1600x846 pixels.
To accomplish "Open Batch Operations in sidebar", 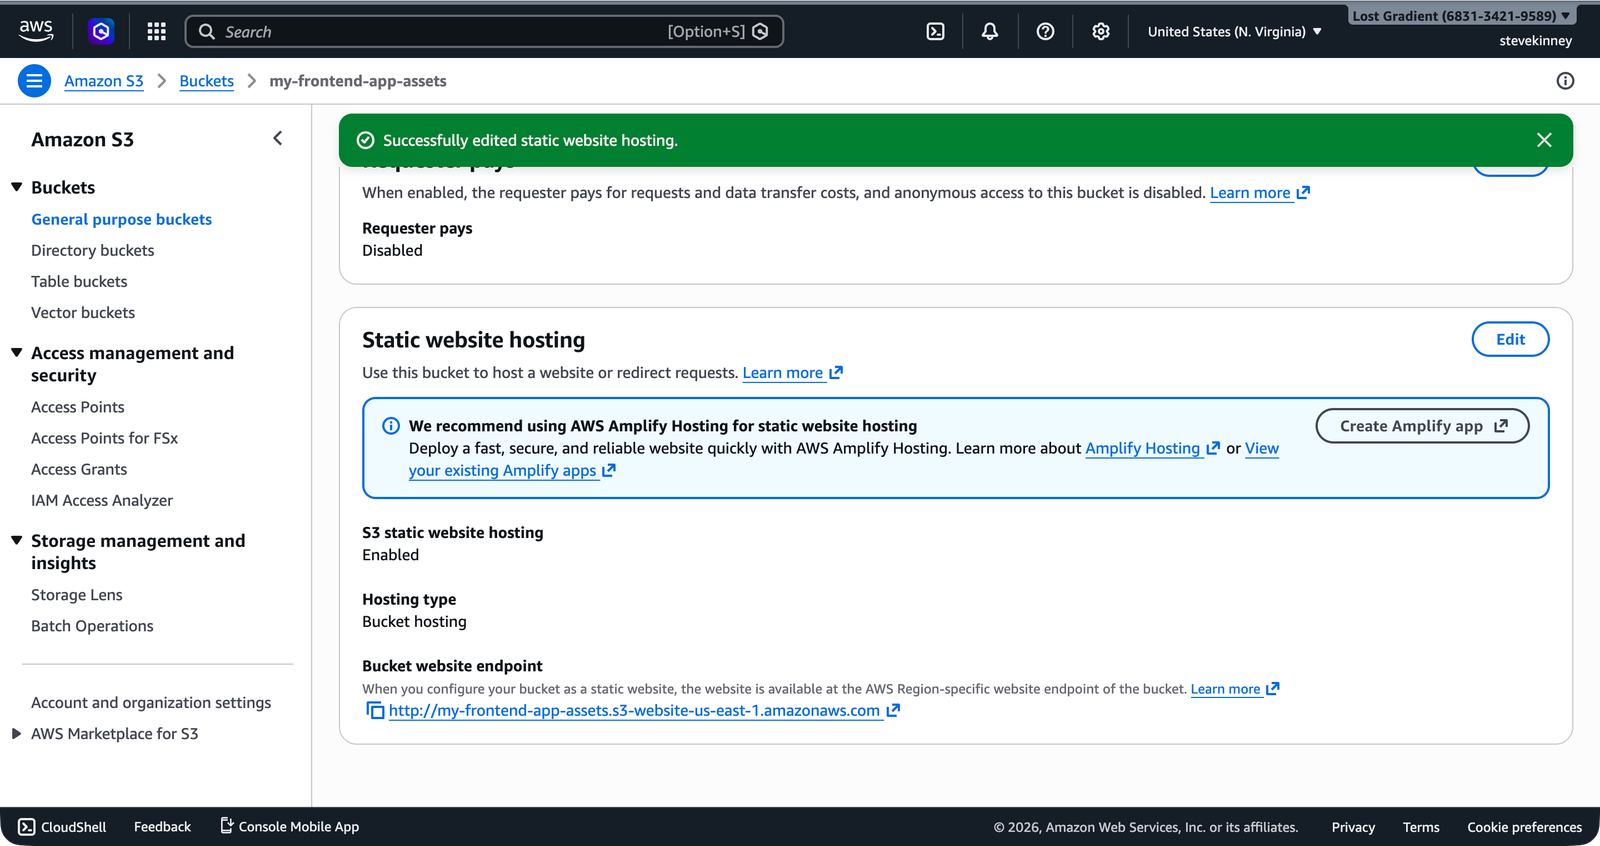I will [92, 626].
